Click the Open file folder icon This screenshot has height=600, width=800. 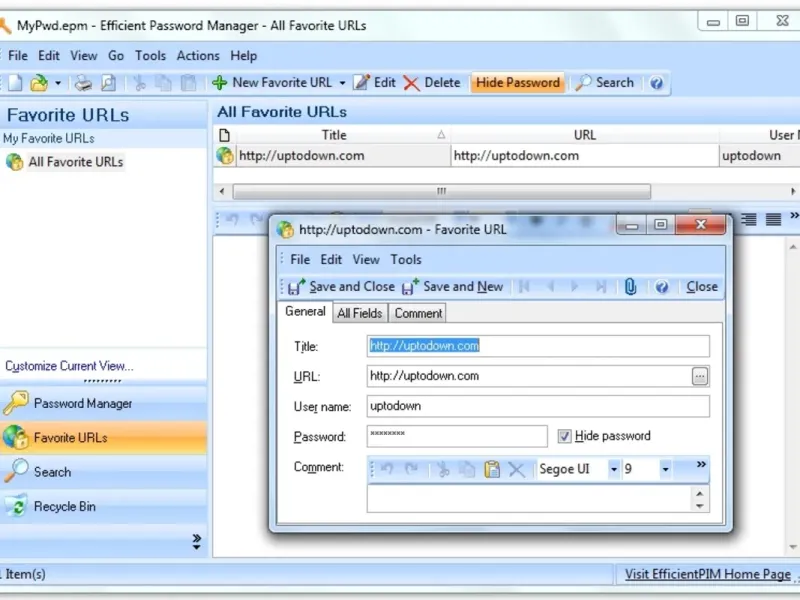tap(39, 83)
